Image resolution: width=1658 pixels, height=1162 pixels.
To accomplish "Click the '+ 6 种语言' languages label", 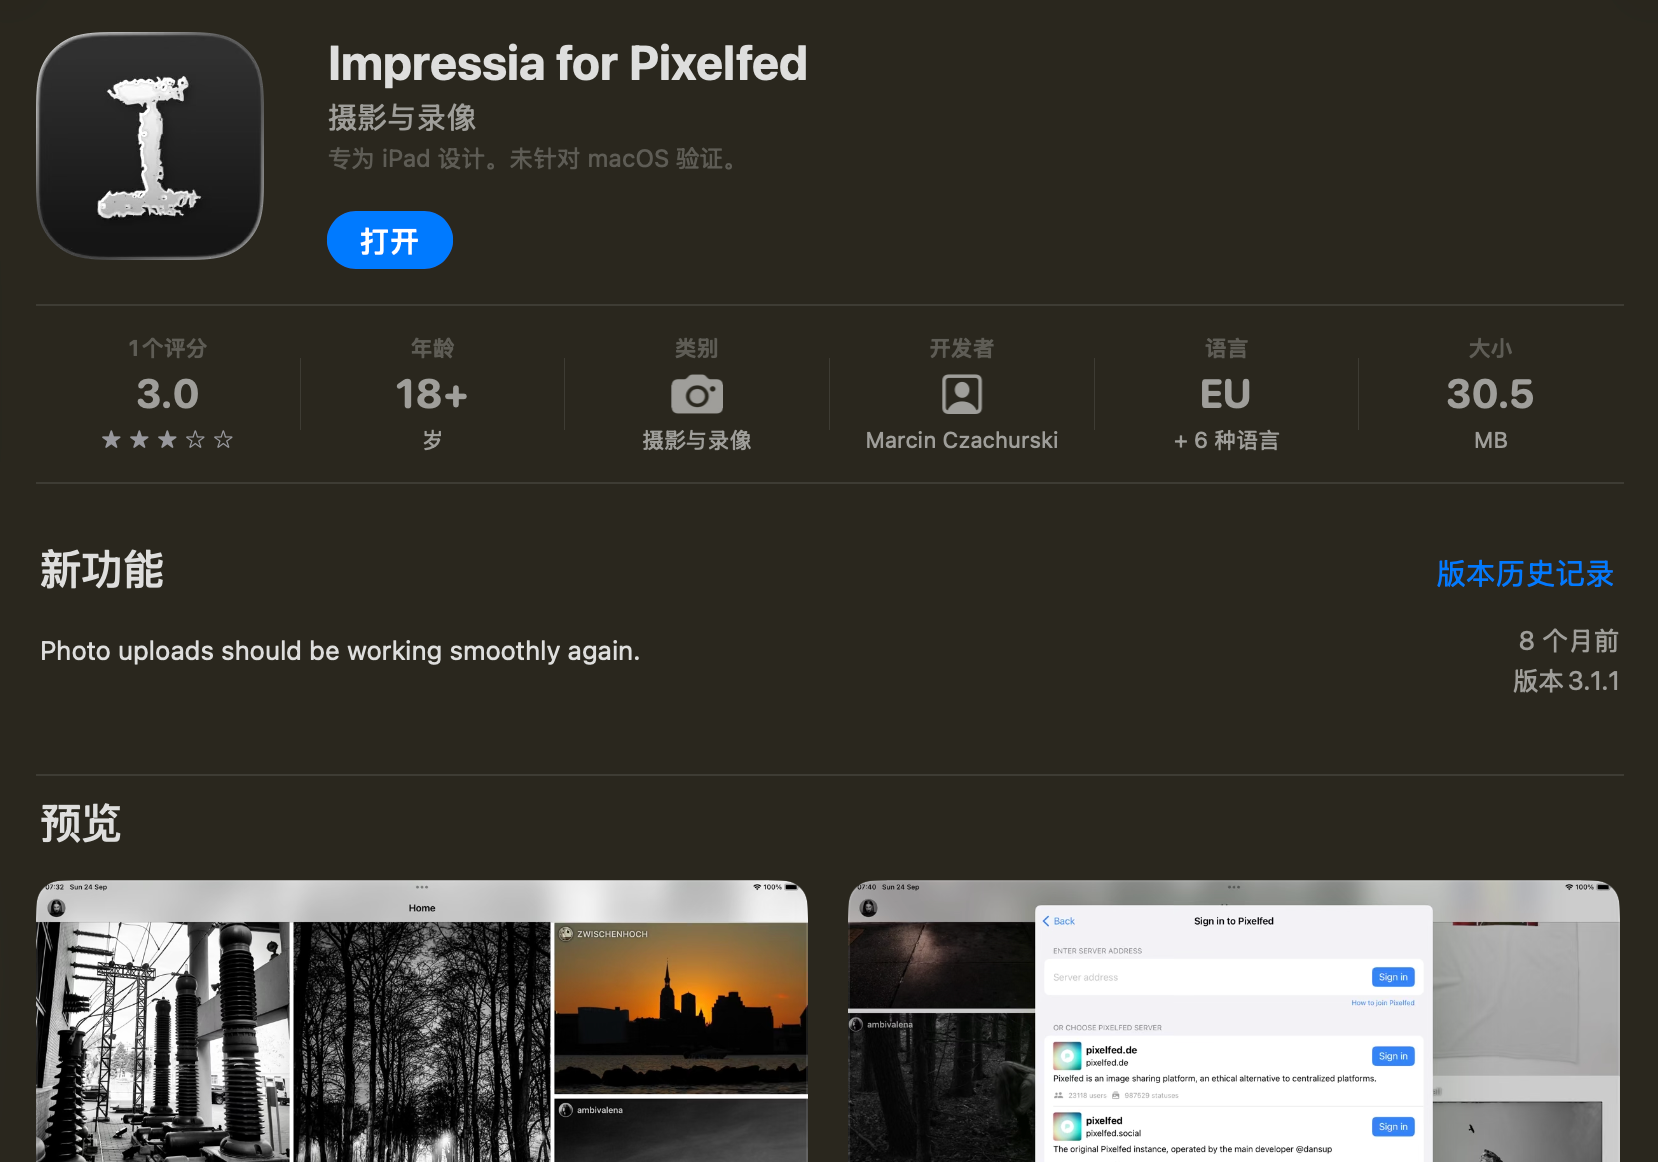I will point(1225,440).
